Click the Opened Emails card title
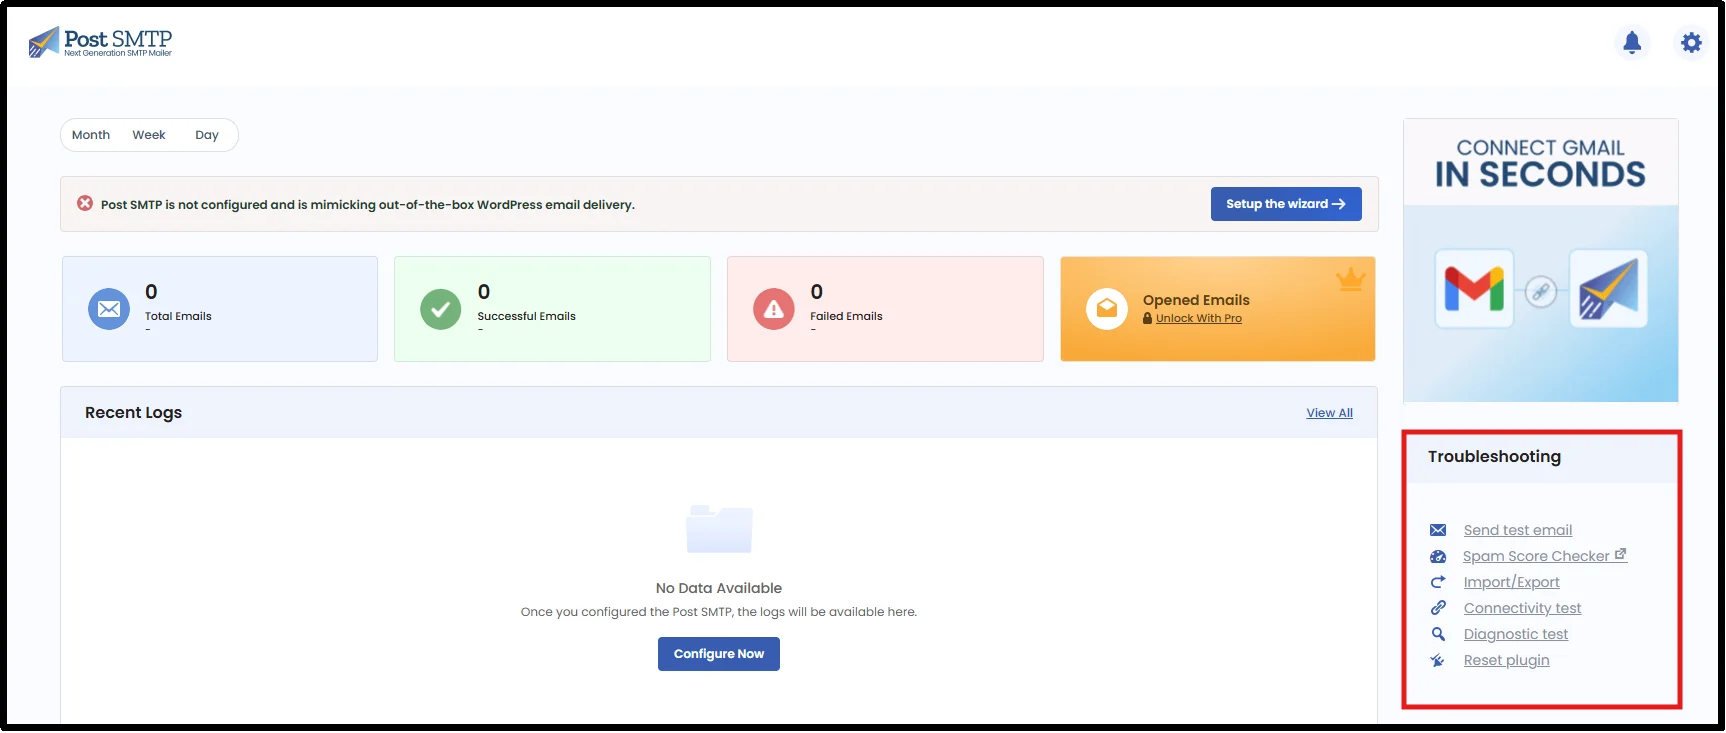The image size is (1726, 733). point(1196,300)
